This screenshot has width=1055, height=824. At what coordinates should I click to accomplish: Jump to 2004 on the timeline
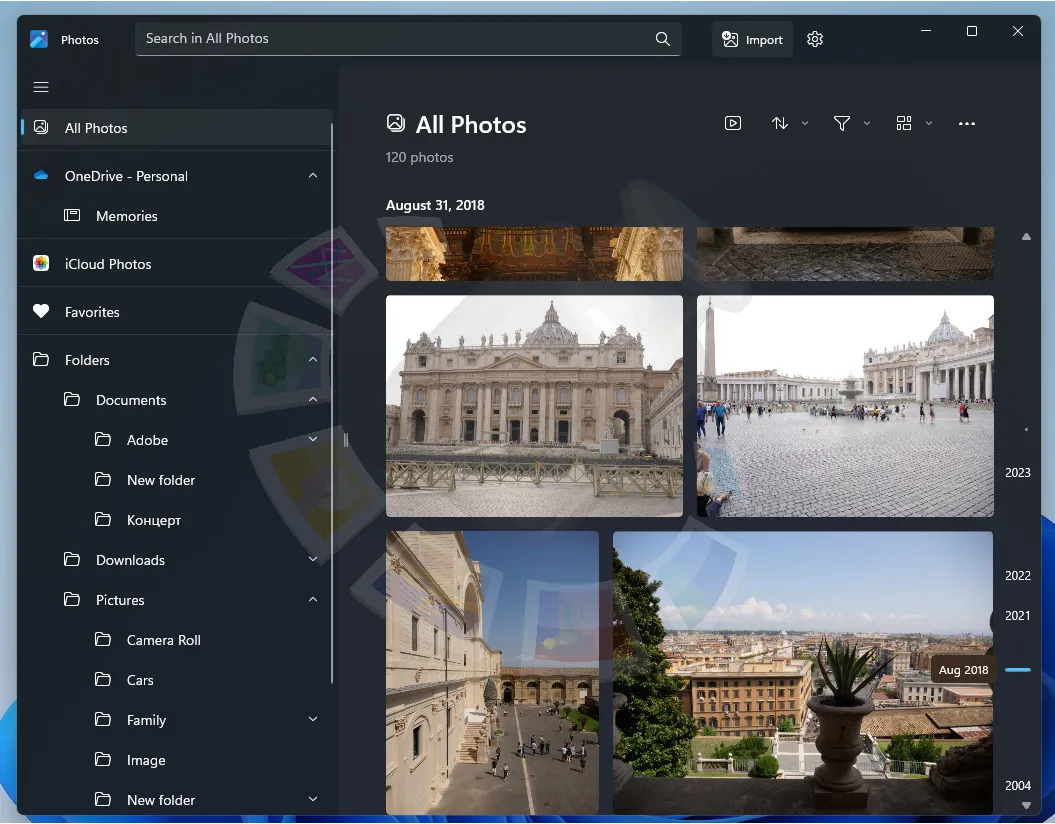1017,786
